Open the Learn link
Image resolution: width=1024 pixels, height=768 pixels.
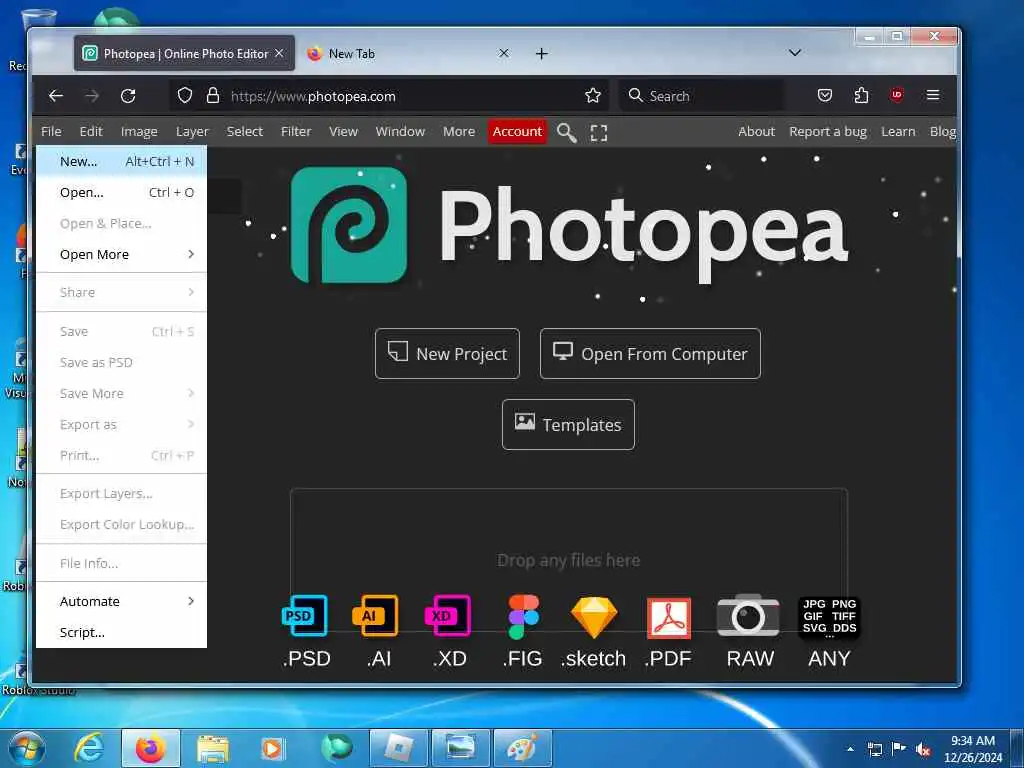(x=898, y=131)
